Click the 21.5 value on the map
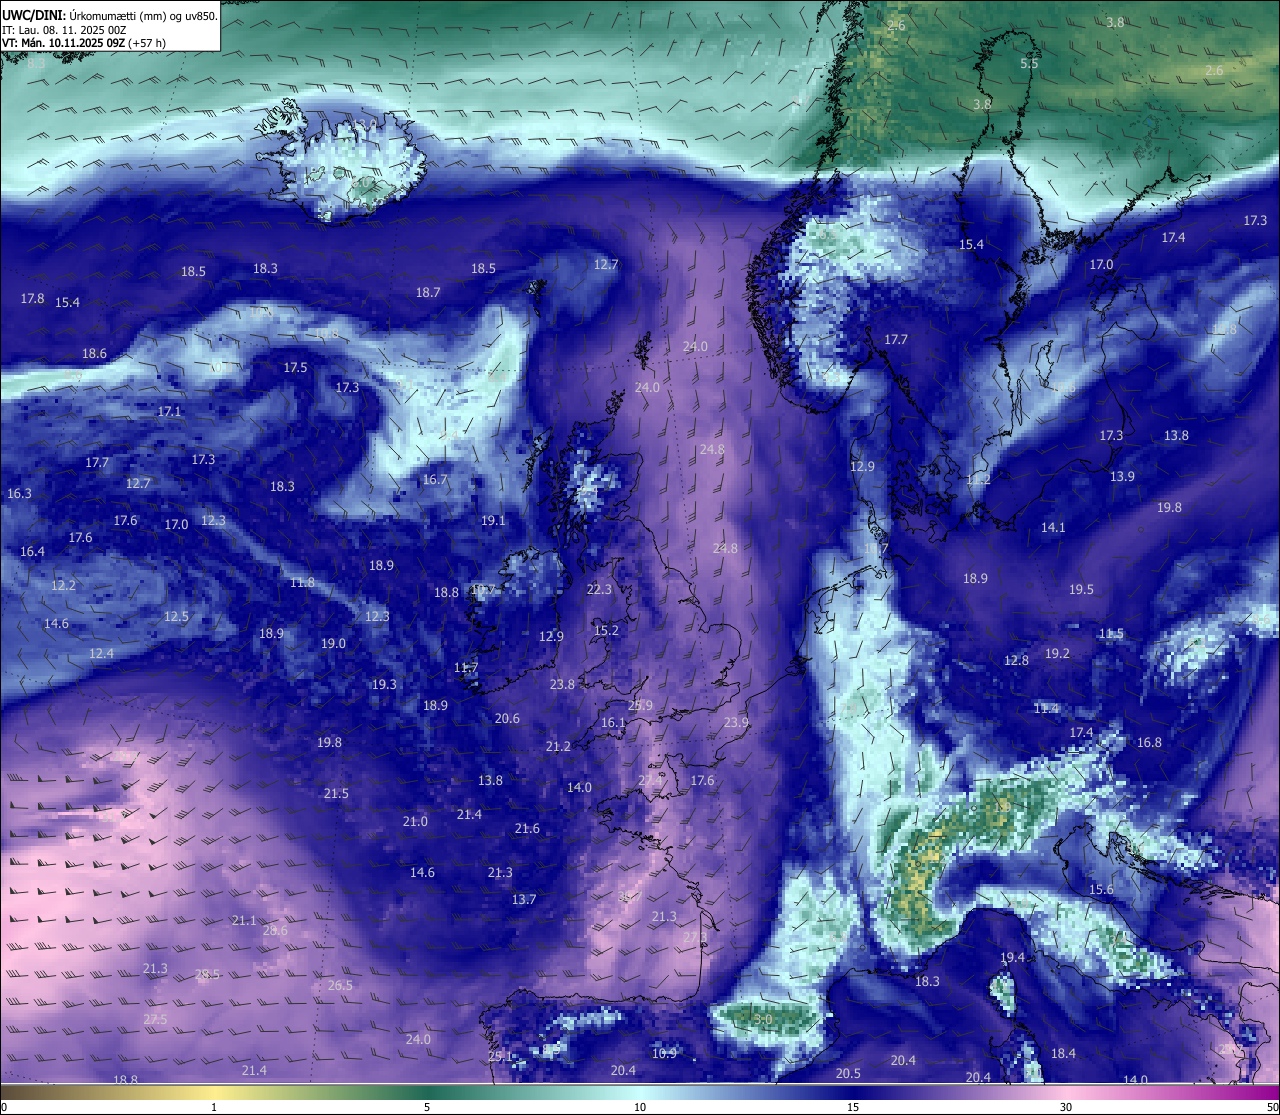Viewport: 1280px width, 1115px height. coord(336,794)
